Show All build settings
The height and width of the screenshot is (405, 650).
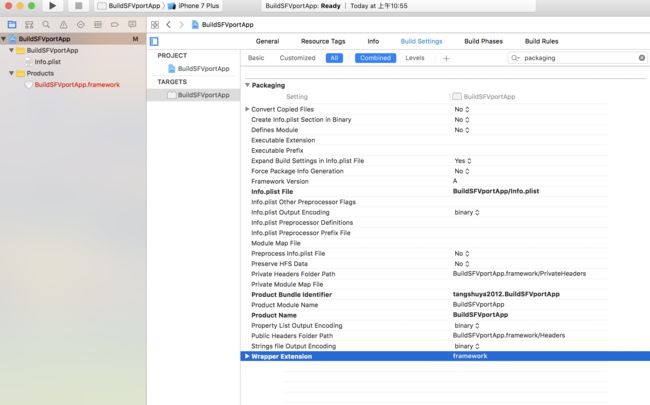(x=334, y=58)
